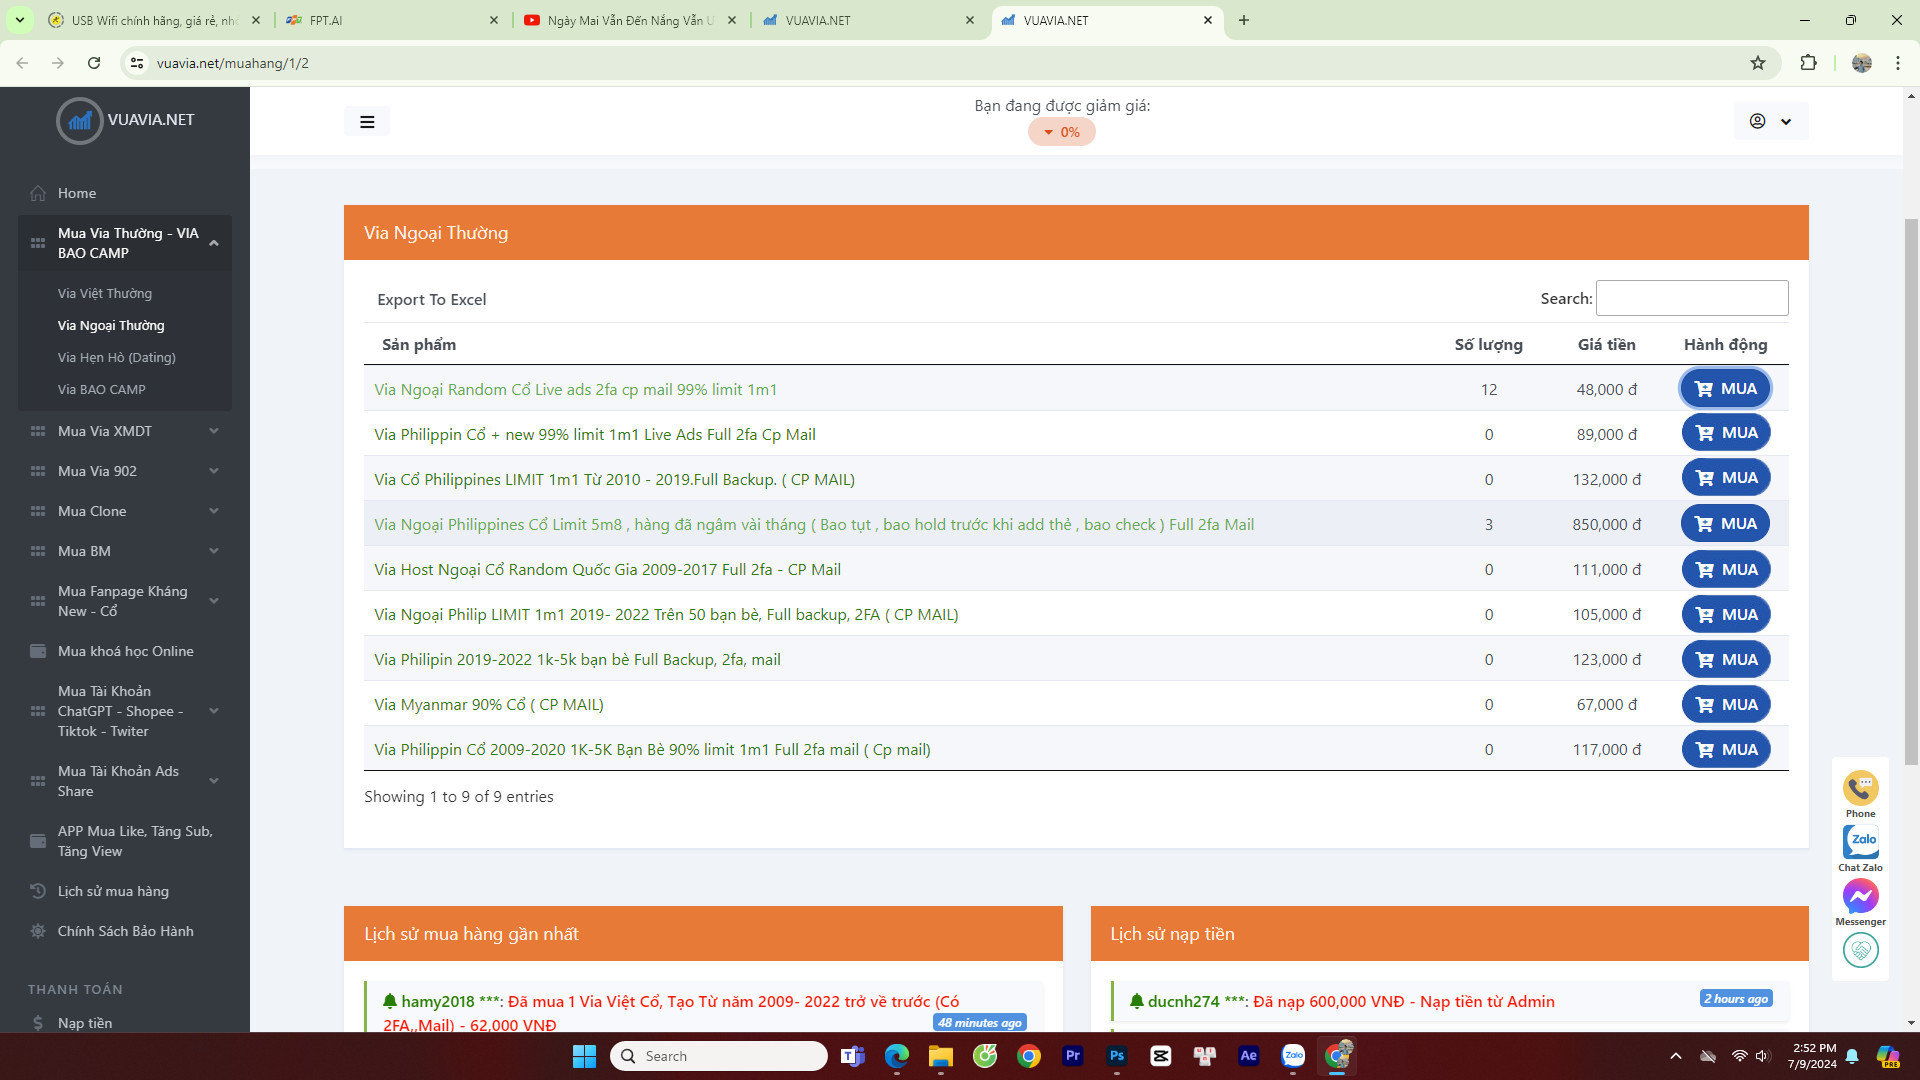This screenshot has width=1920, height=1080.
Task: Buy Via Host Ngoại Cổ Random Quốc Gia
Action: click(1726, 569)
